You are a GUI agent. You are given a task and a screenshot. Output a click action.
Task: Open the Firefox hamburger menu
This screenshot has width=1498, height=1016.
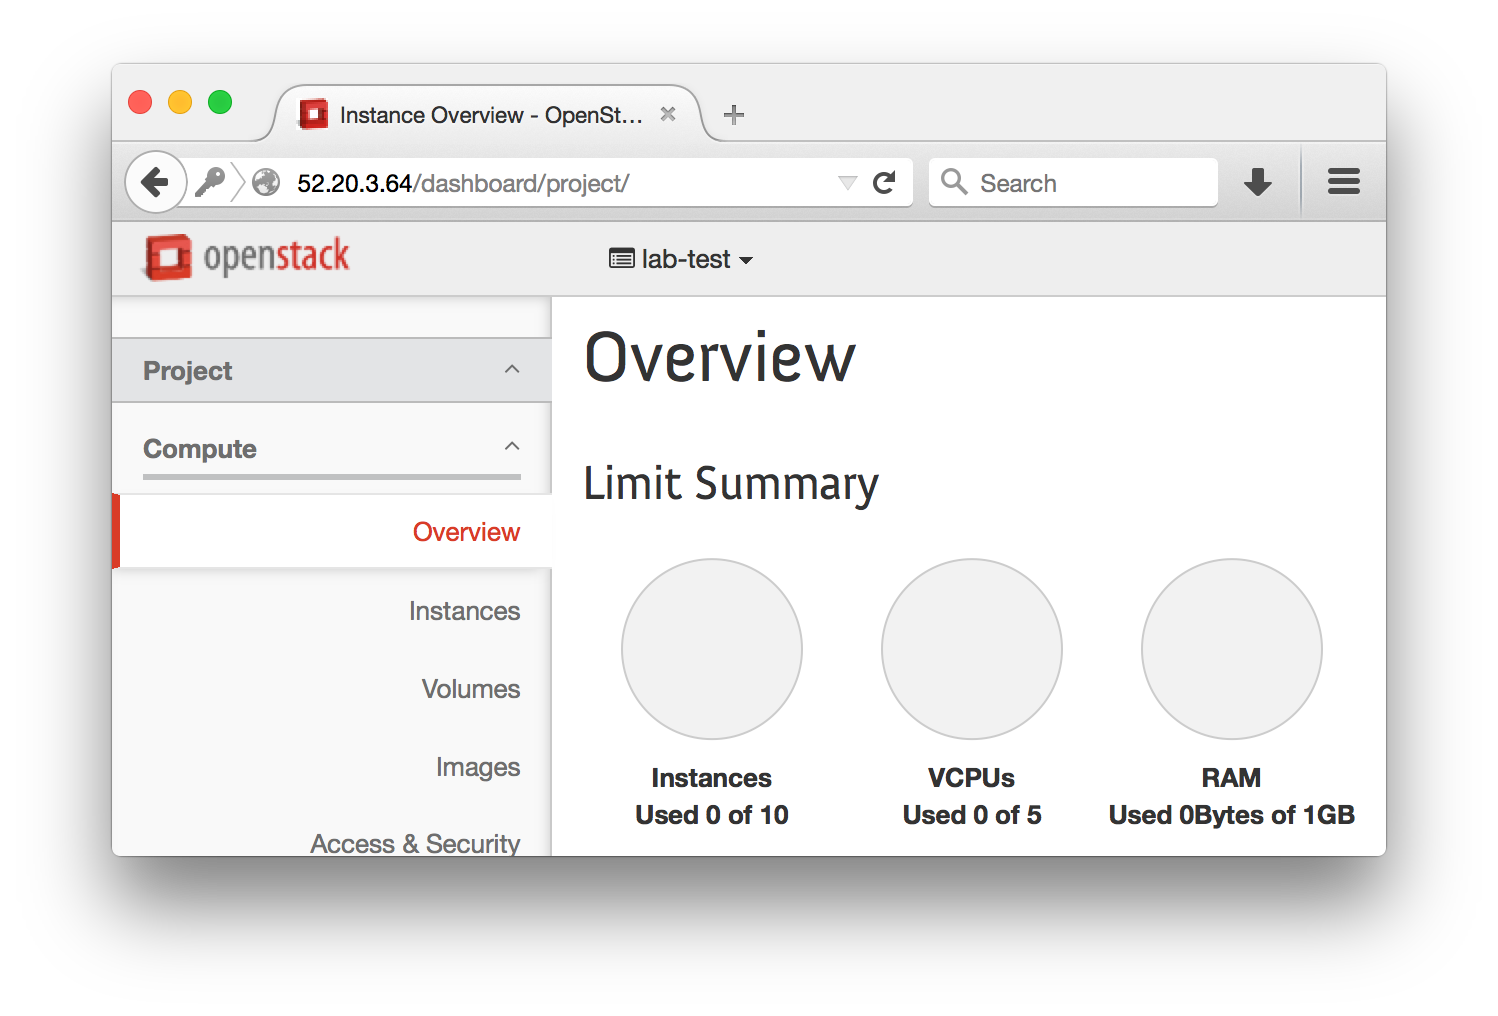[x=1343, y=182]
